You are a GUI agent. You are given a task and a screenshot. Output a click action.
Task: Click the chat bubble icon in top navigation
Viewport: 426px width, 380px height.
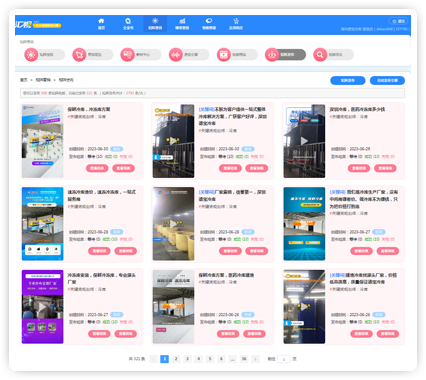coord(209,24)
